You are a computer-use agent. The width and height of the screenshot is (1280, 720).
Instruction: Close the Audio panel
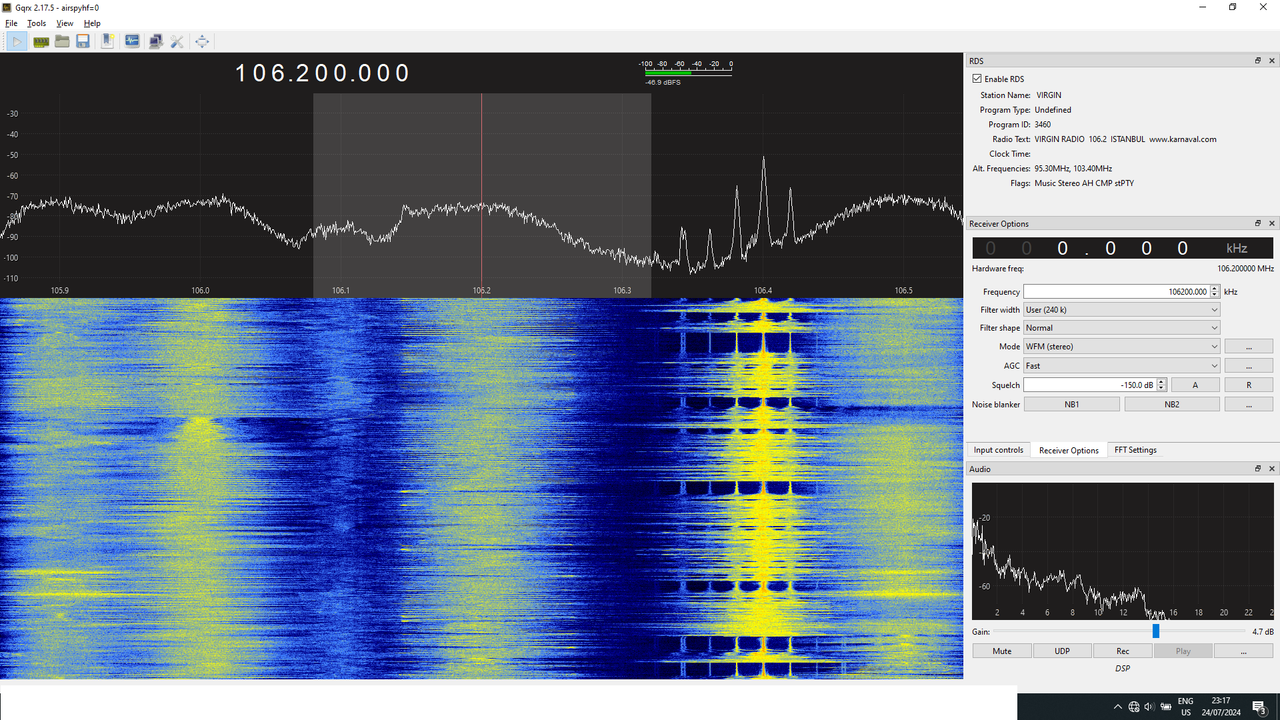pos(1272,468)
